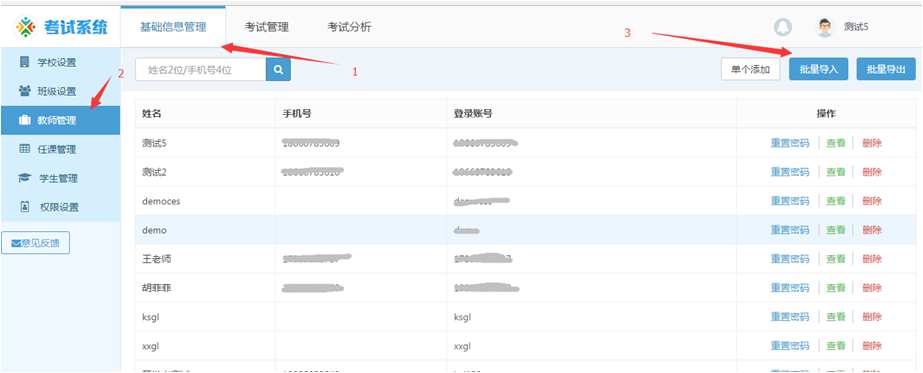
Task: Reset password for democes
Action: (790, 201)
